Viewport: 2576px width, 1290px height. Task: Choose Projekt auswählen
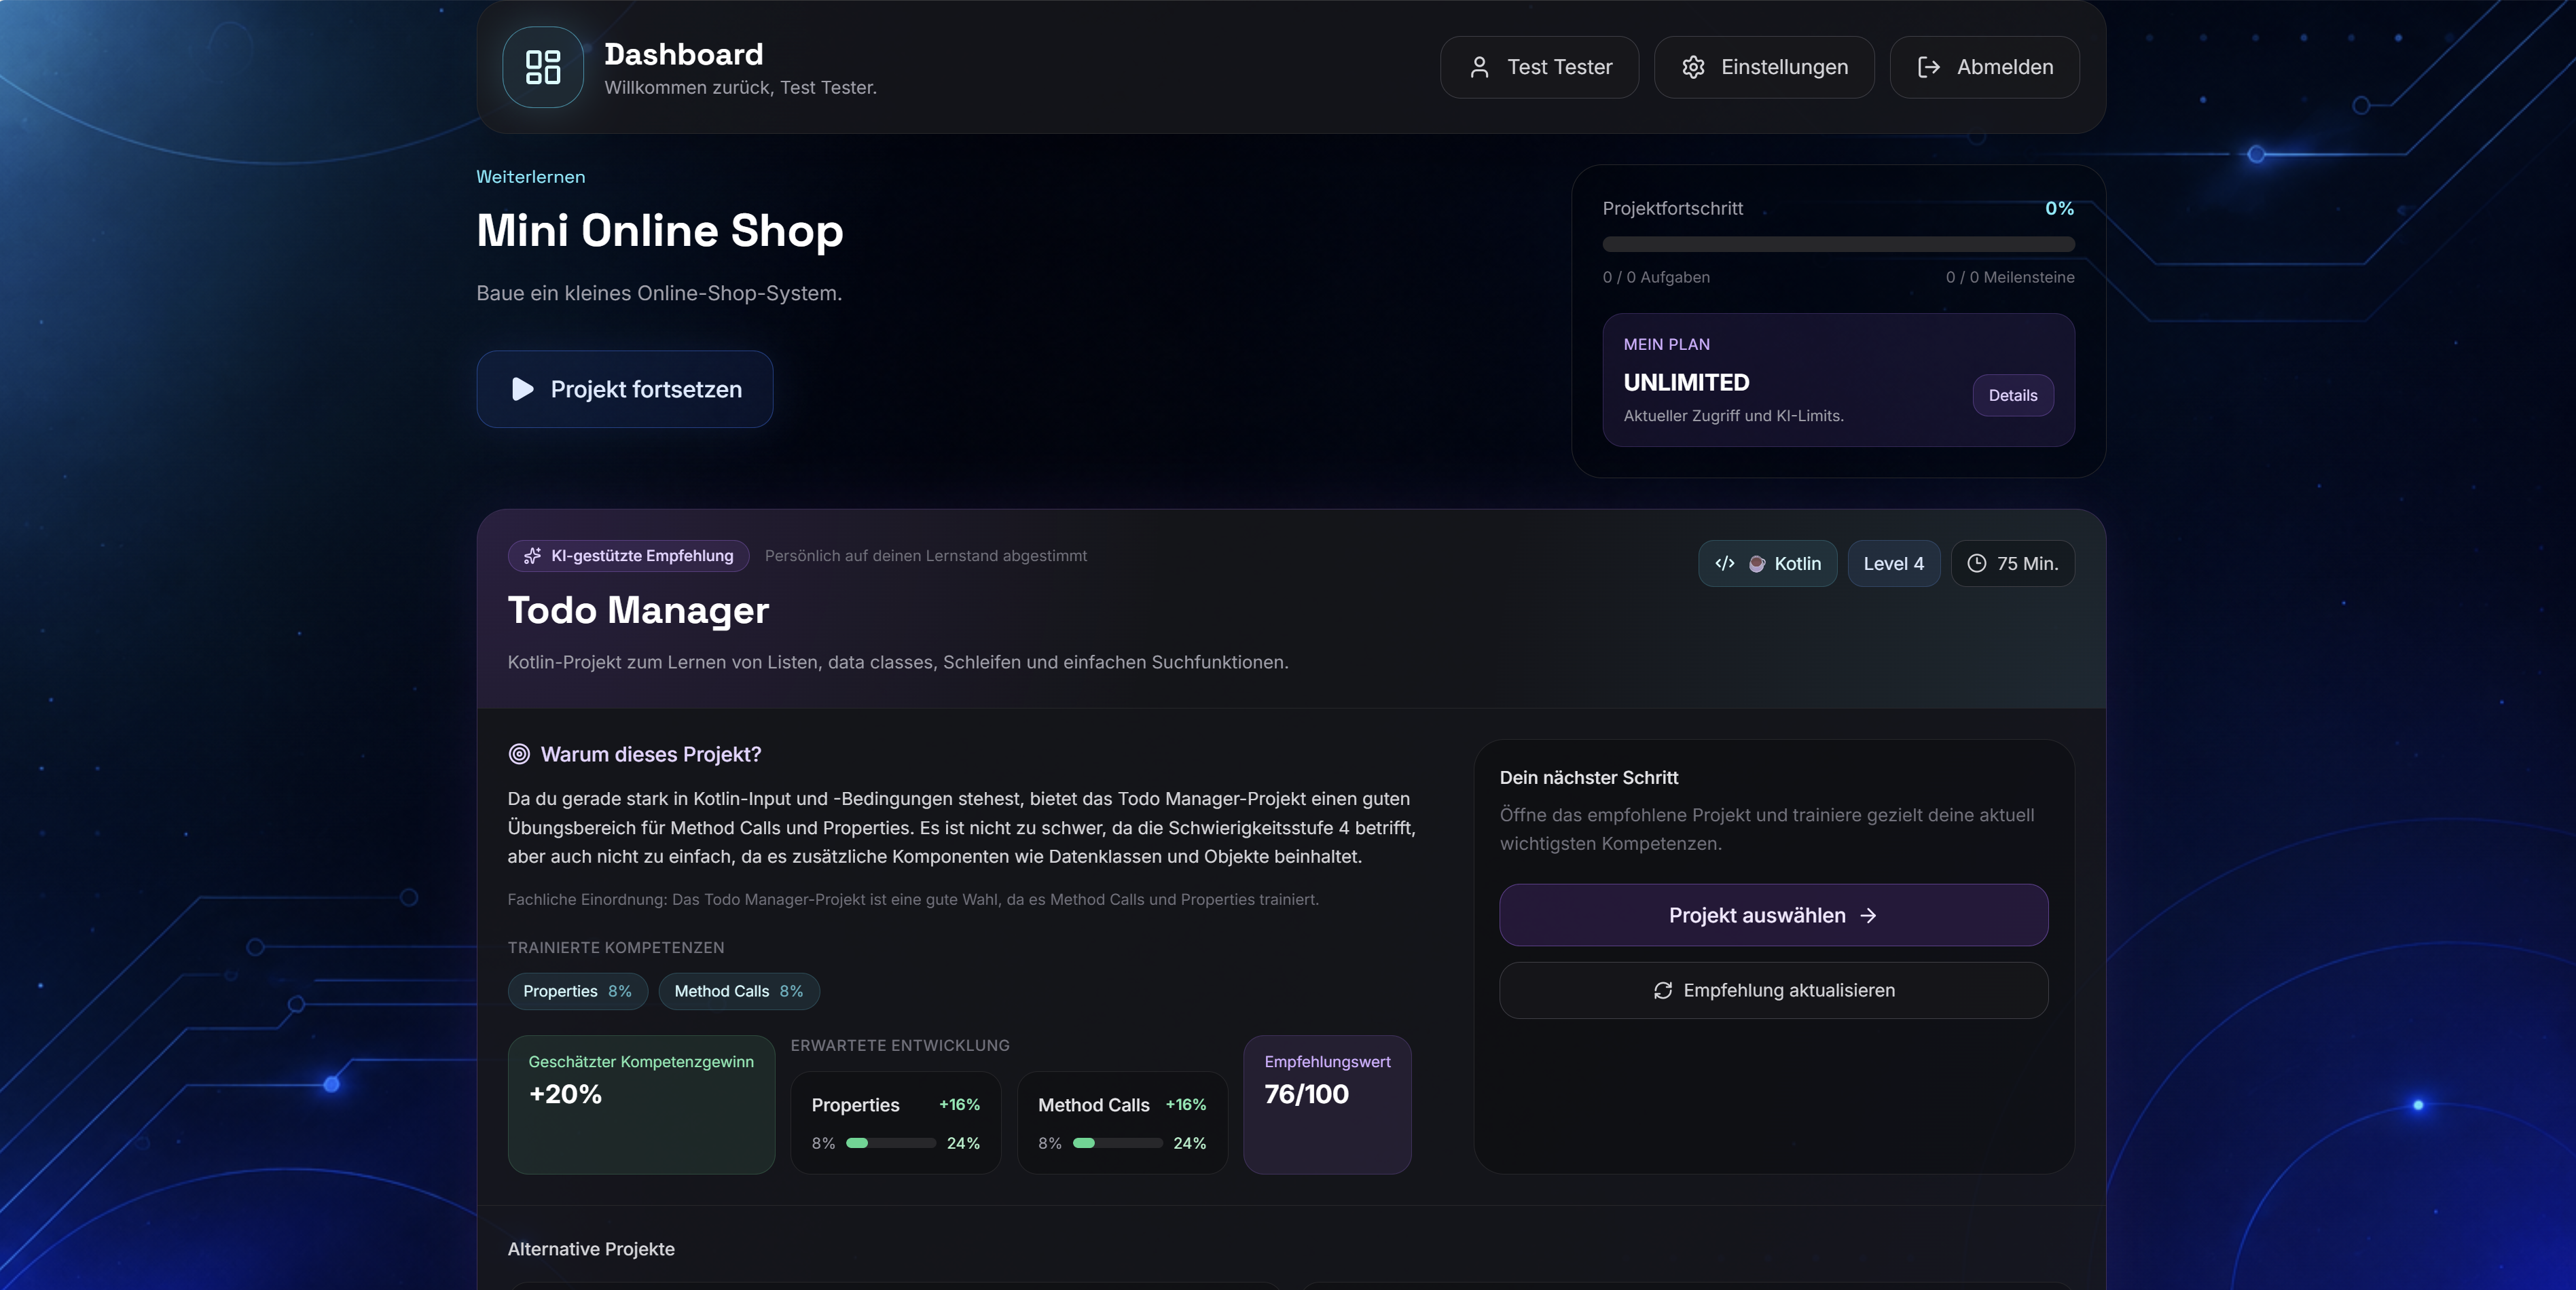pos(1774,915)
